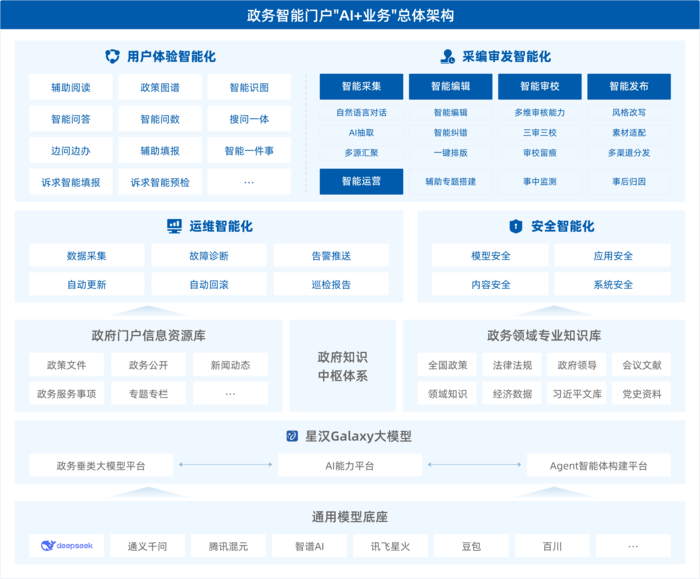Click the 多源汇聚 item

361,153
